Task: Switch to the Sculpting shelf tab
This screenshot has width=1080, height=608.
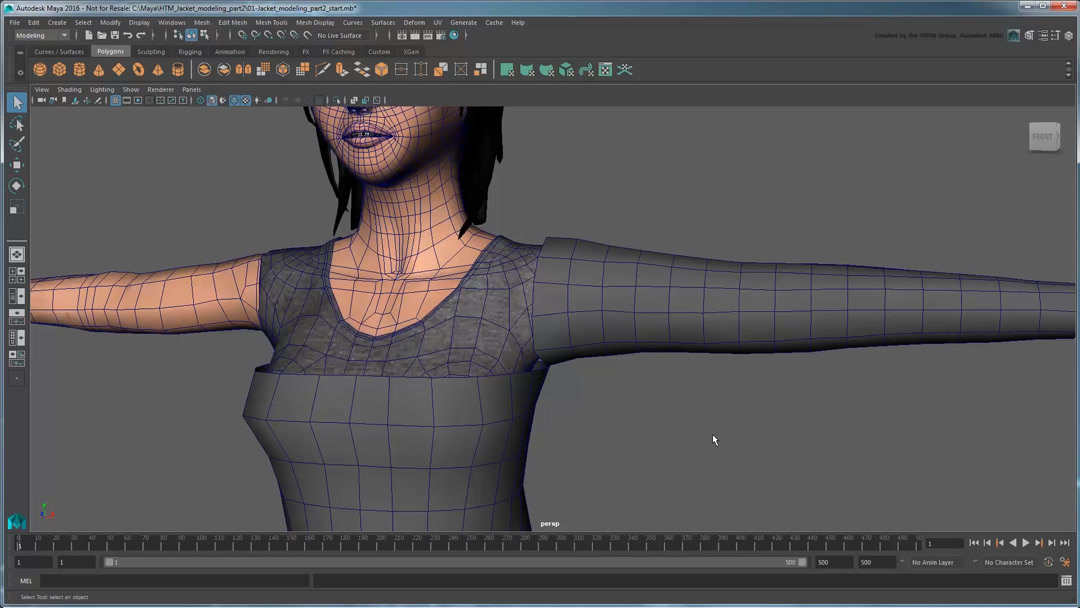Action: [151, 51]
